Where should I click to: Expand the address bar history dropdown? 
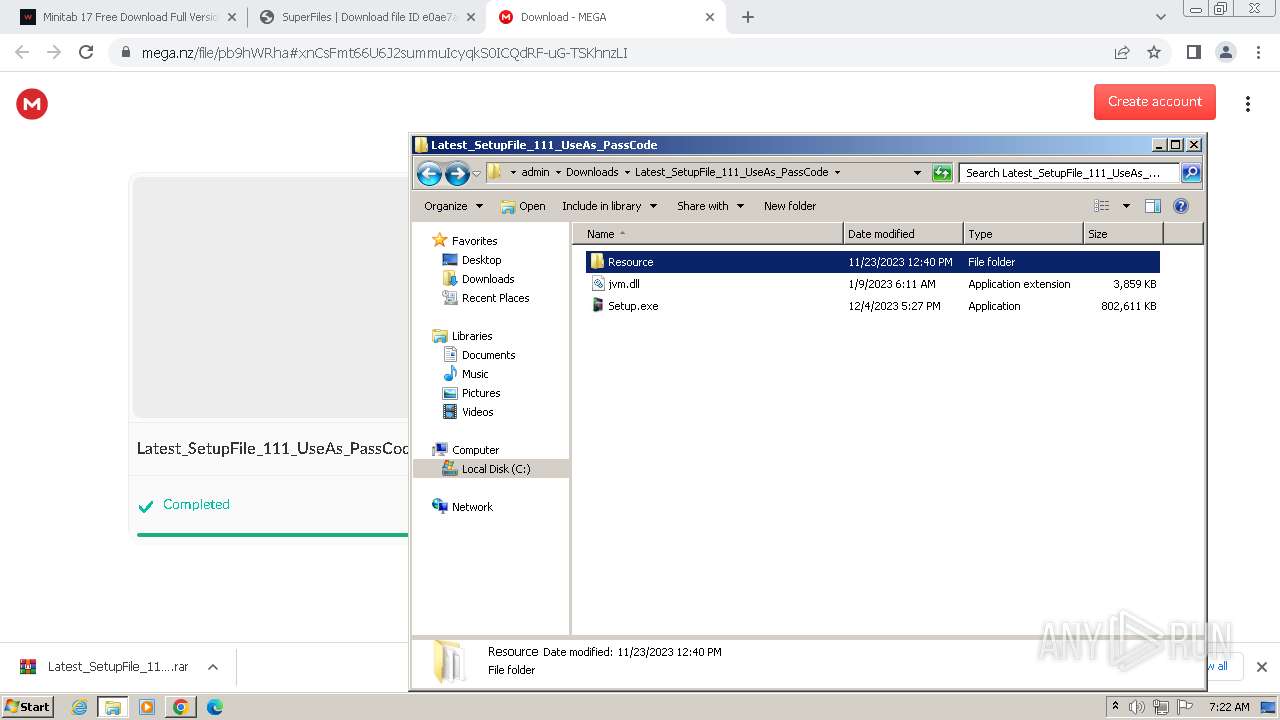tap(917, 172)
